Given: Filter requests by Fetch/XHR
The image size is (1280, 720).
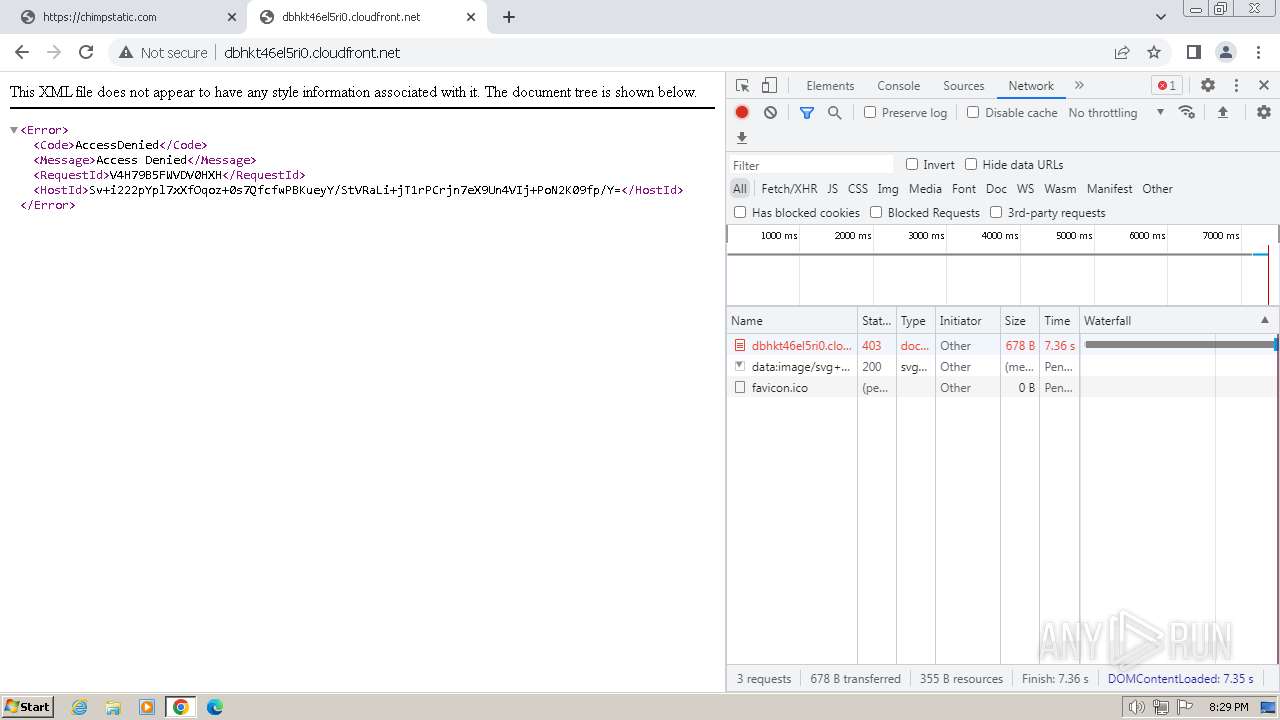Looking at the screenshot, I should pyautogui.click(x=789, y=188).
